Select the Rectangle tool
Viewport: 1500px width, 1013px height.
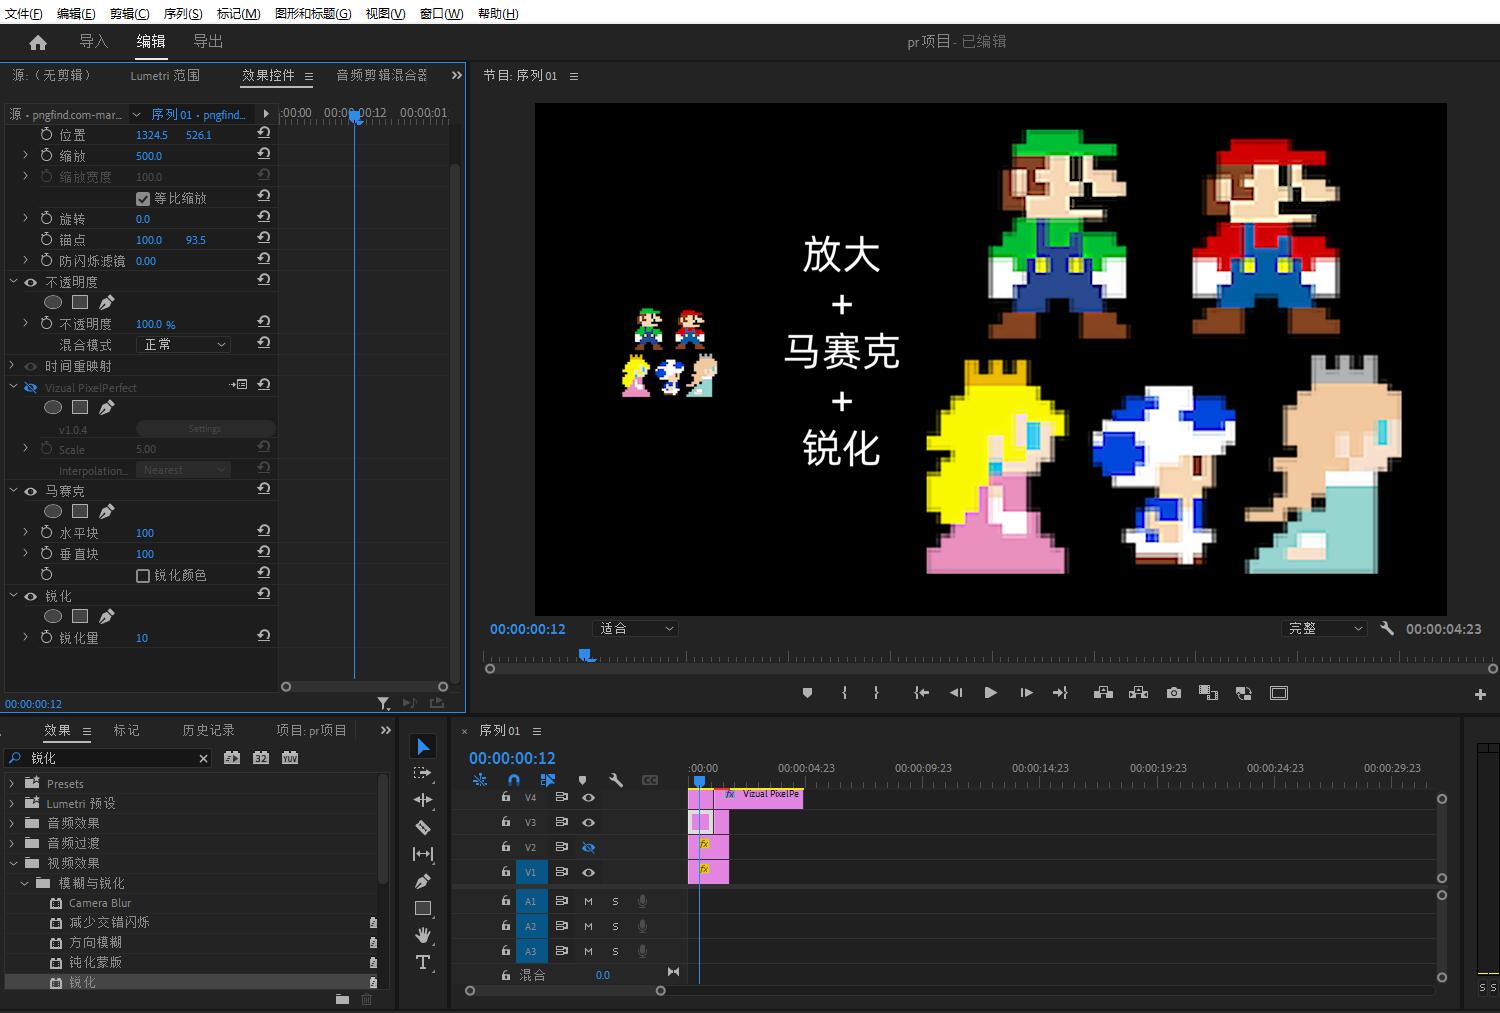coord(423,908)
